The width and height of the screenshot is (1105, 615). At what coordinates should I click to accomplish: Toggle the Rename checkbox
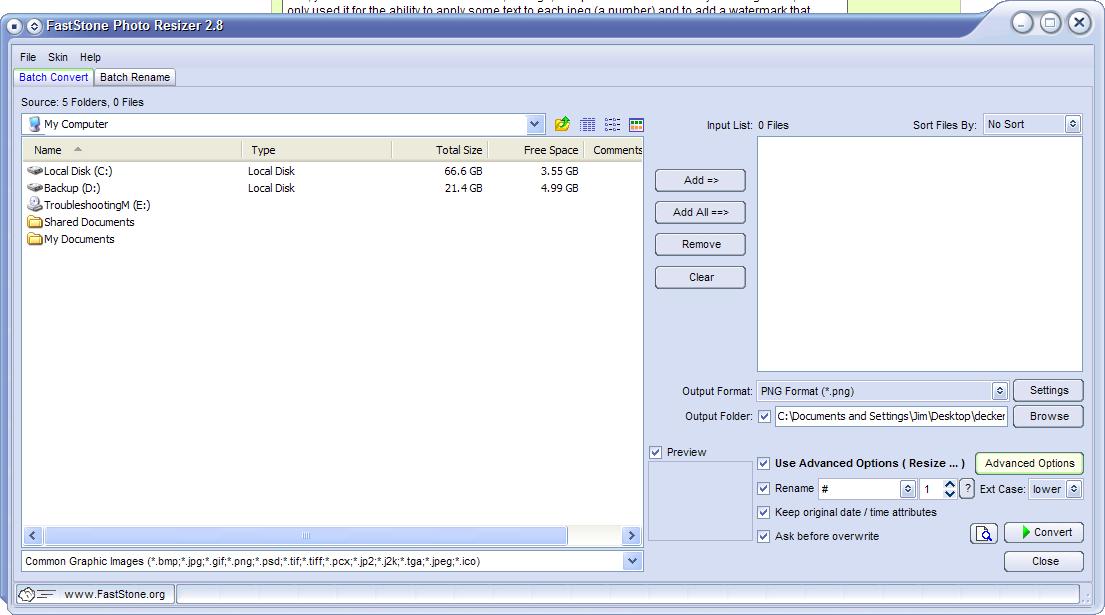coord(763,488)
